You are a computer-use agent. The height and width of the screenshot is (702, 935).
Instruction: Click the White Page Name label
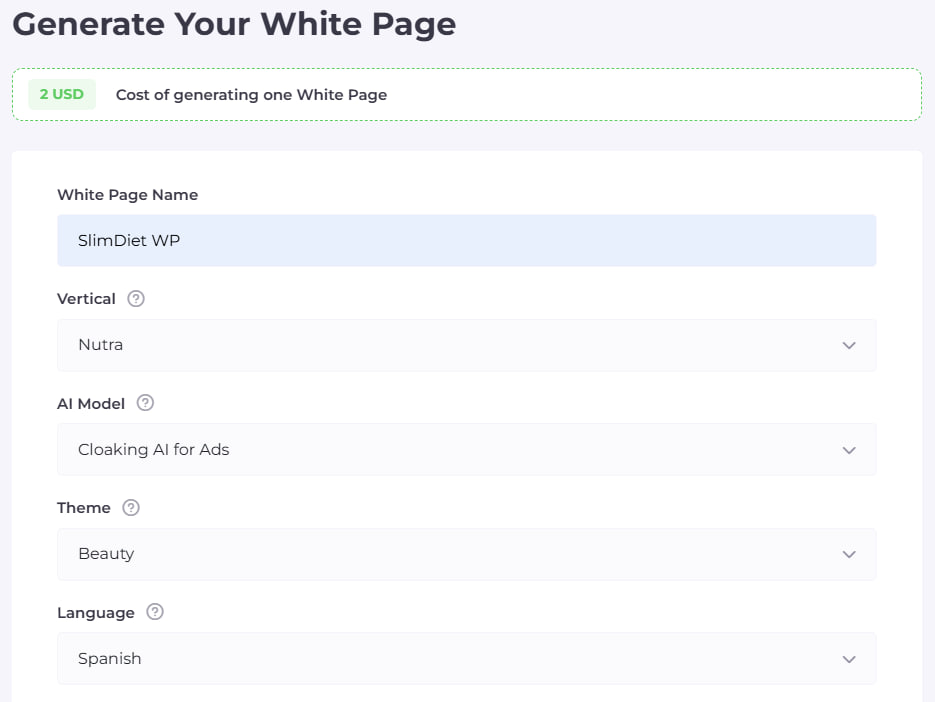(127, 195)
